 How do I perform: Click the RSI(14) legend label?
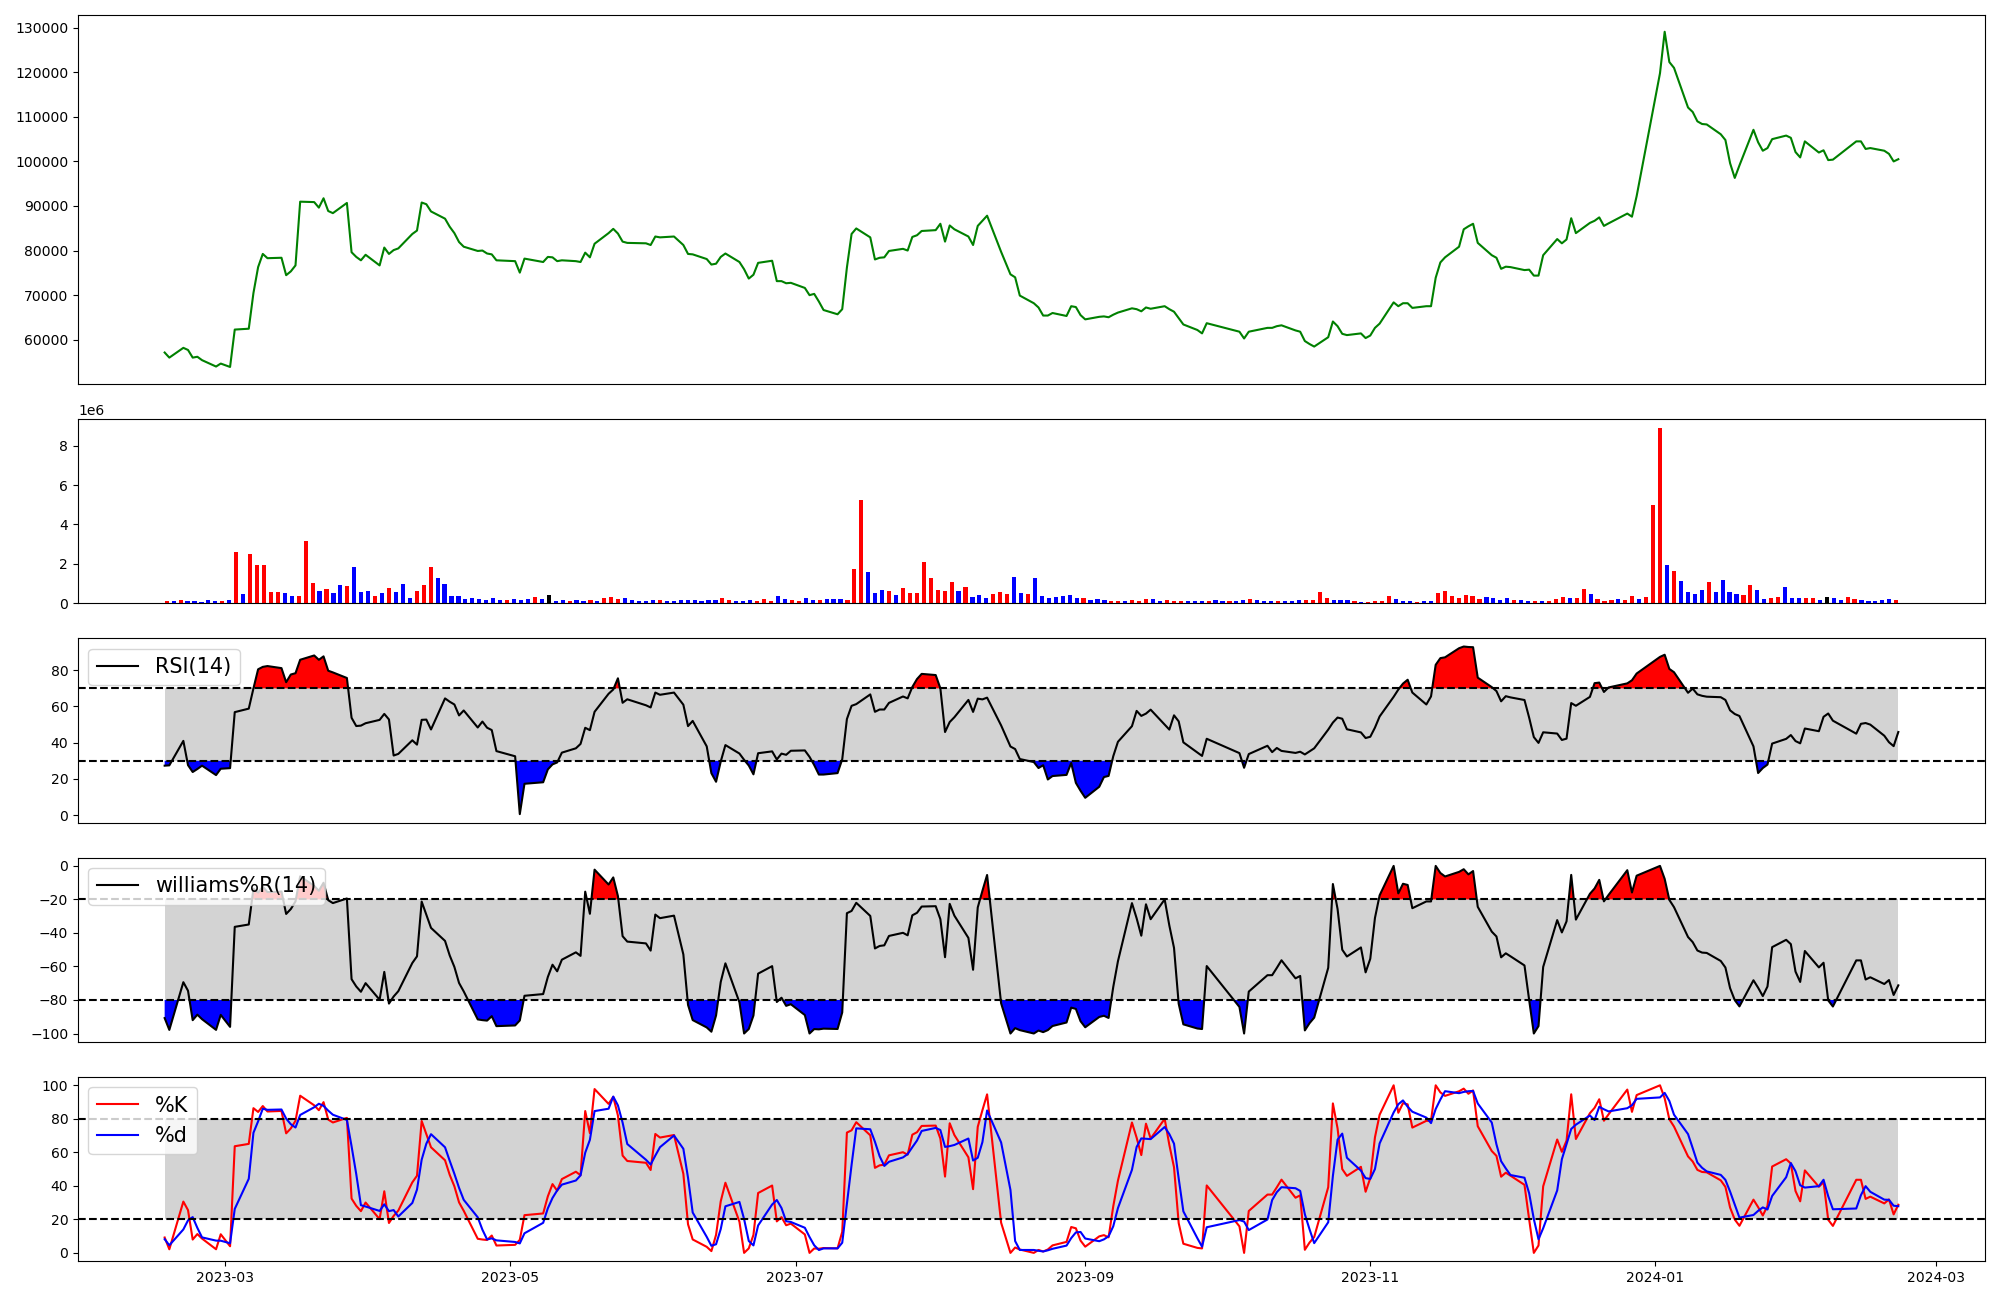coord(192,666)
